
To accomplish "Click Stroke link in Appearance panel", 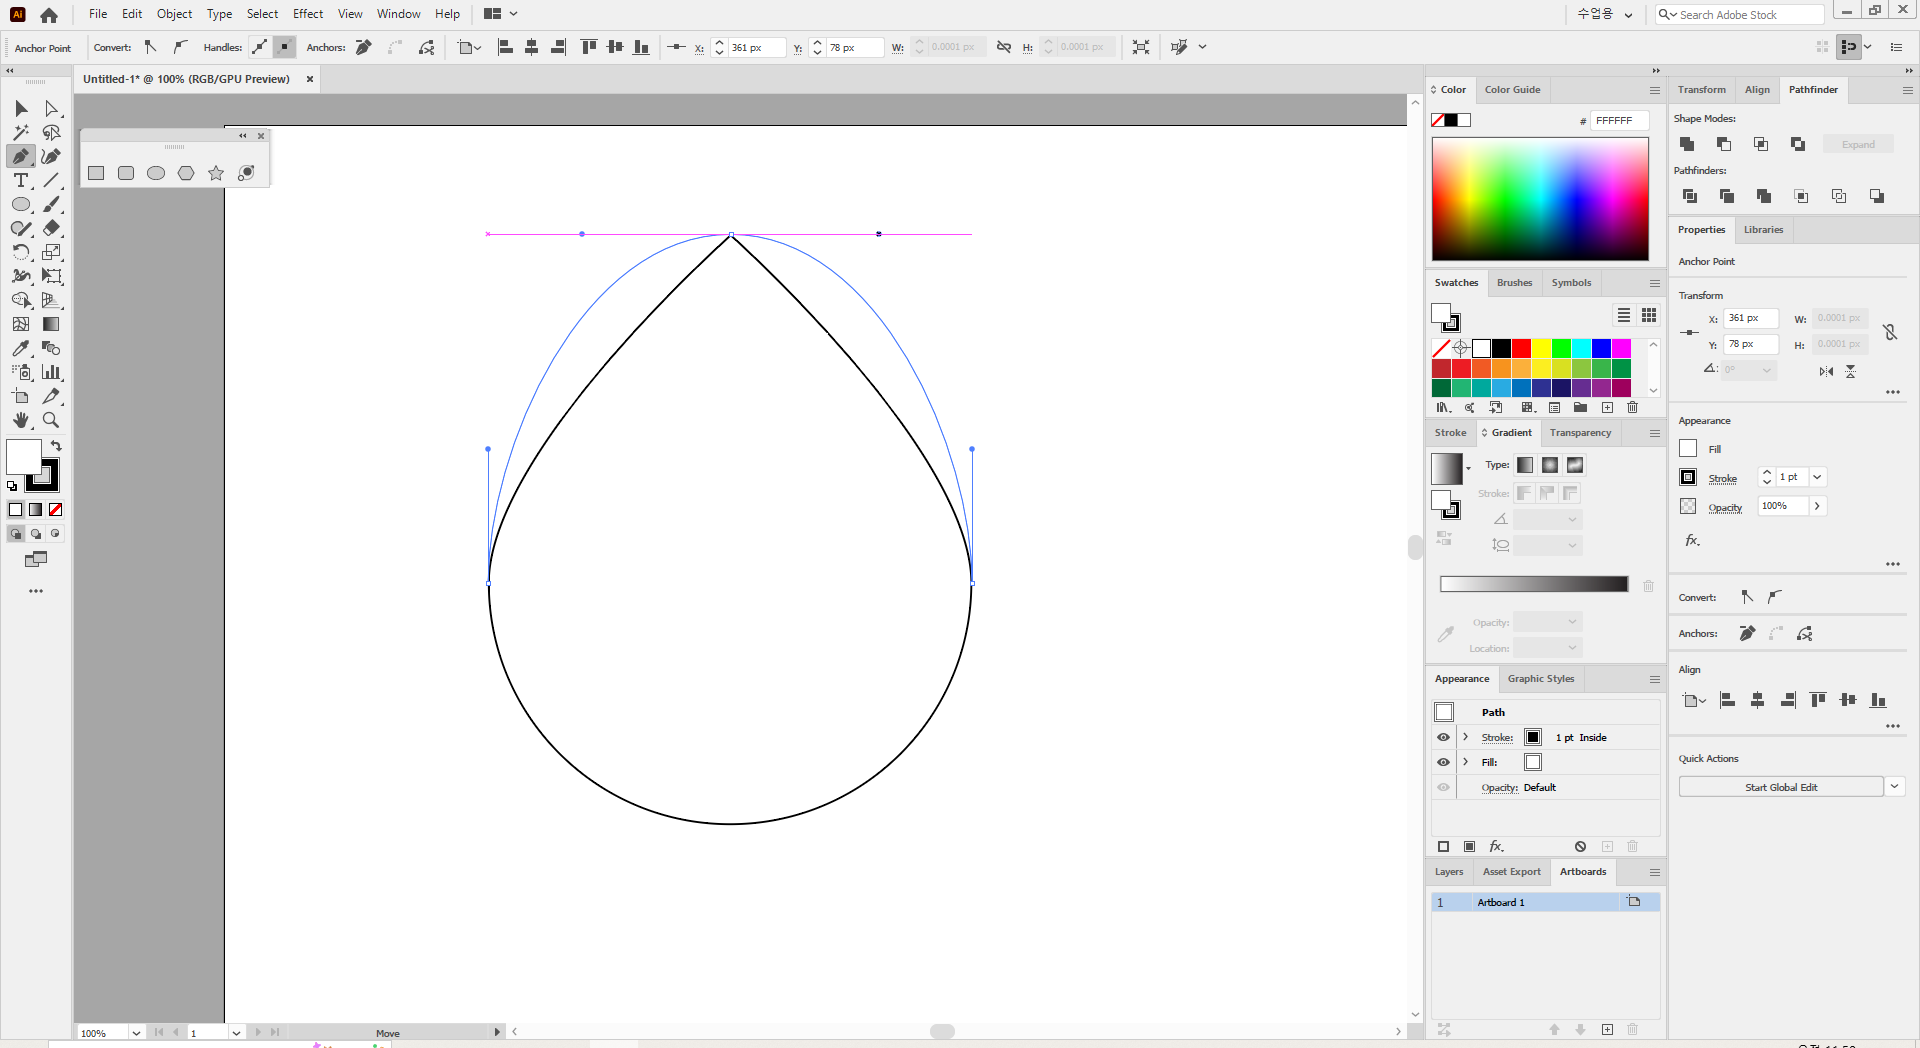I will [1497, 737].
